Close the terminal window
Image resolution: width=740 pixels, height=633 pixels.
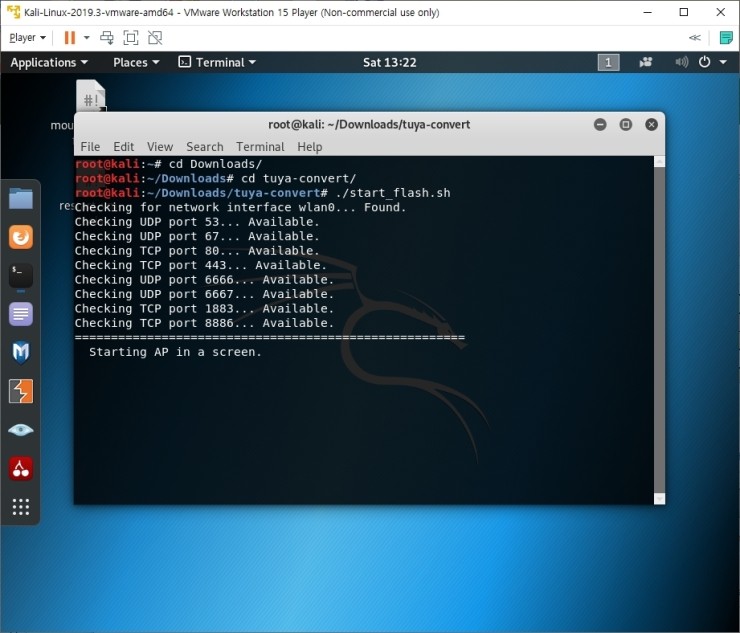[651, 125]
